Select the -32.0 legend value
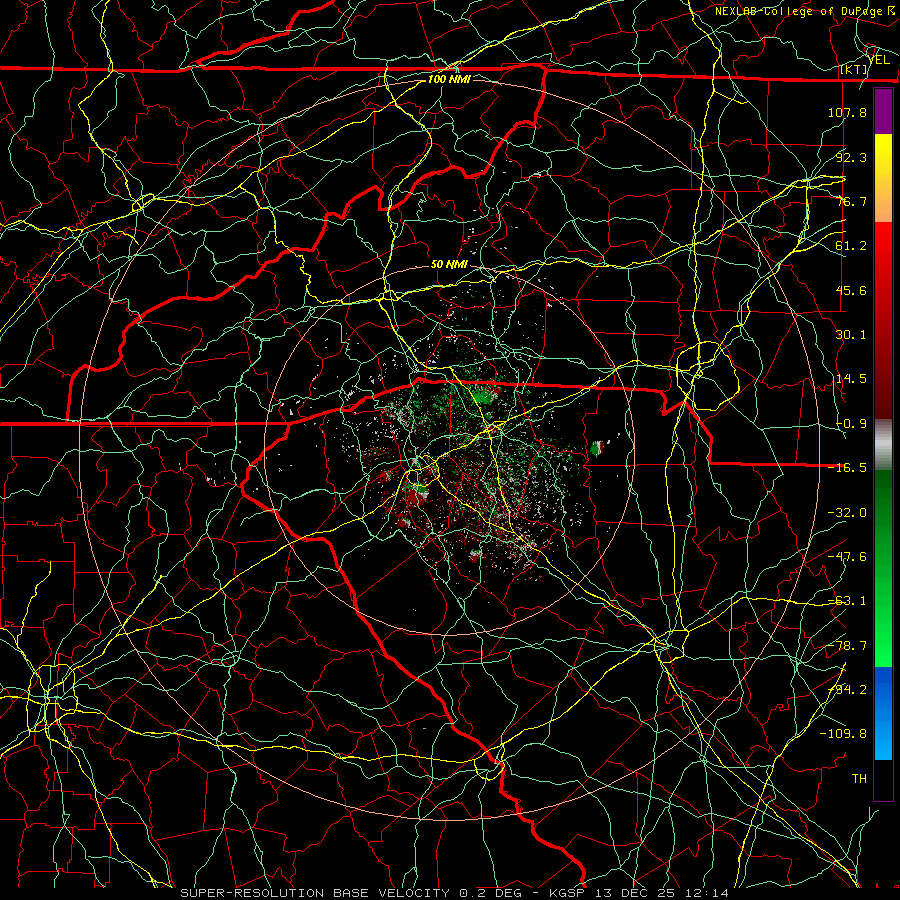Image resolution: width=900 pixels, height=900 pixels. 847,513
